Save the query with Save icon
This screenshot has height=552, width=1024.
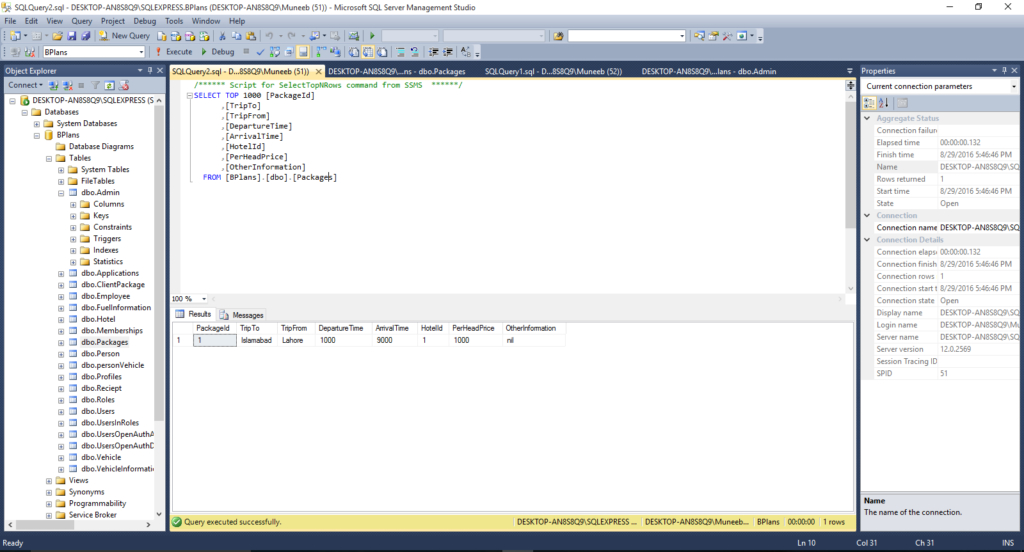pos(71,36)
